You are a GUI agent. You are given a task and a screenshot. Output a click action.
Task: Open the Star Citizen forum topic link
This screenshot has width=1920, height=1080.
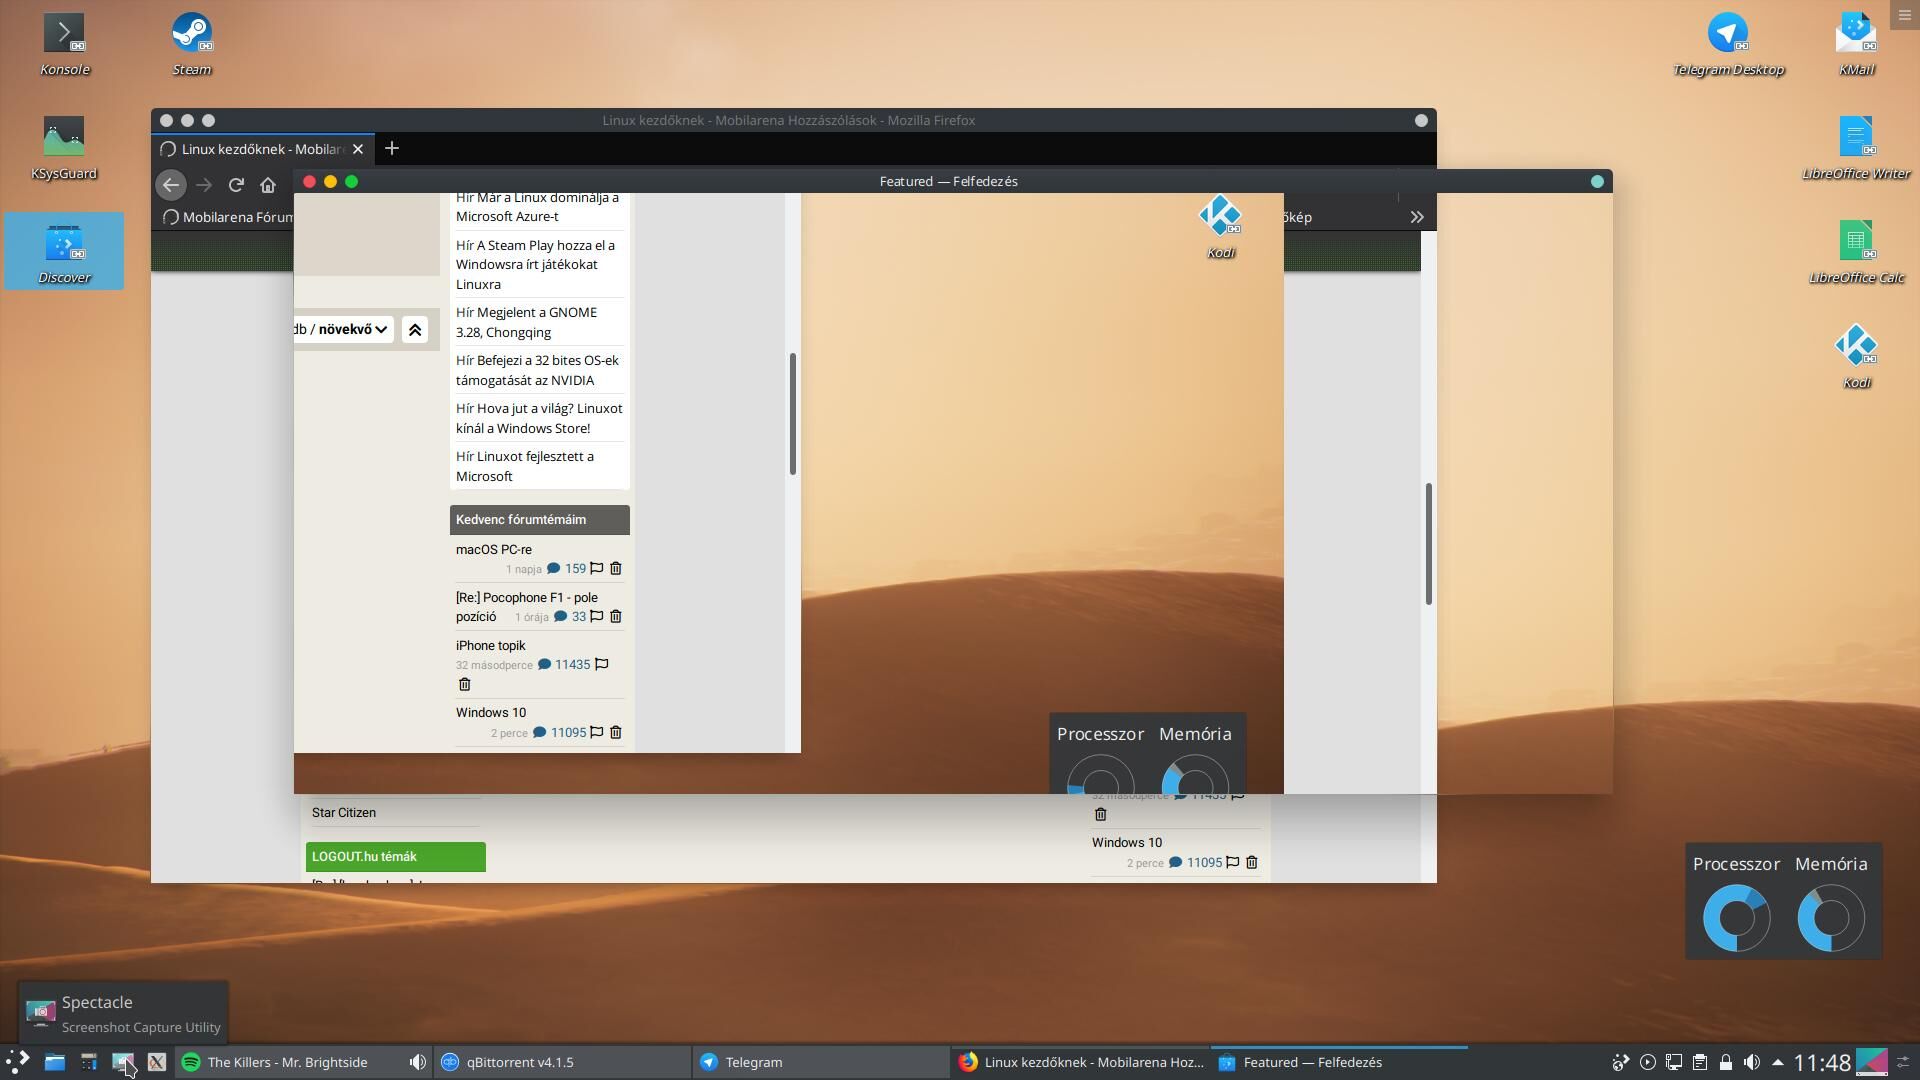point(344,813)
